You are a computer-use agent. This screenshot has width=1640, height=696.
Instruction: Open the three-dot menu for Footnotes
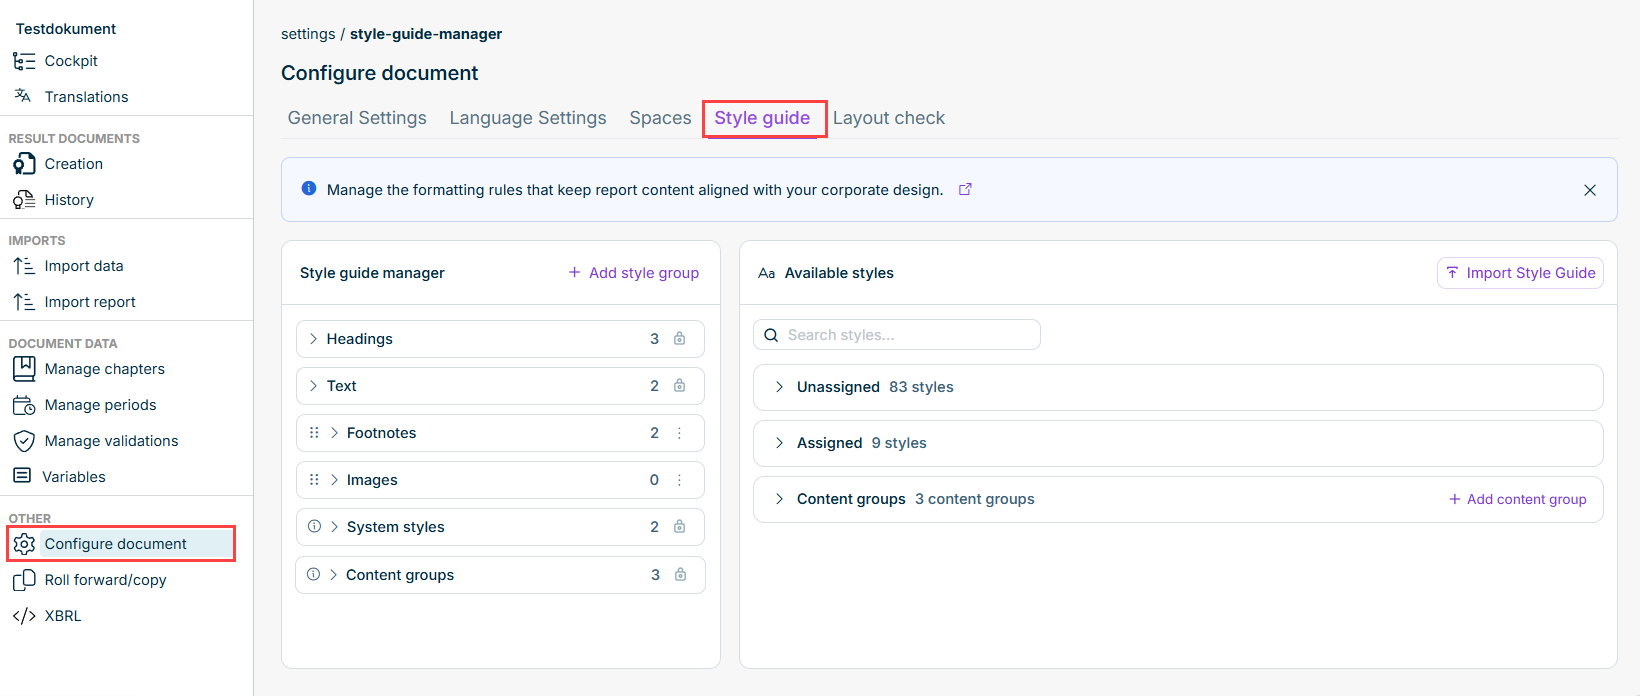pos(680,433)
